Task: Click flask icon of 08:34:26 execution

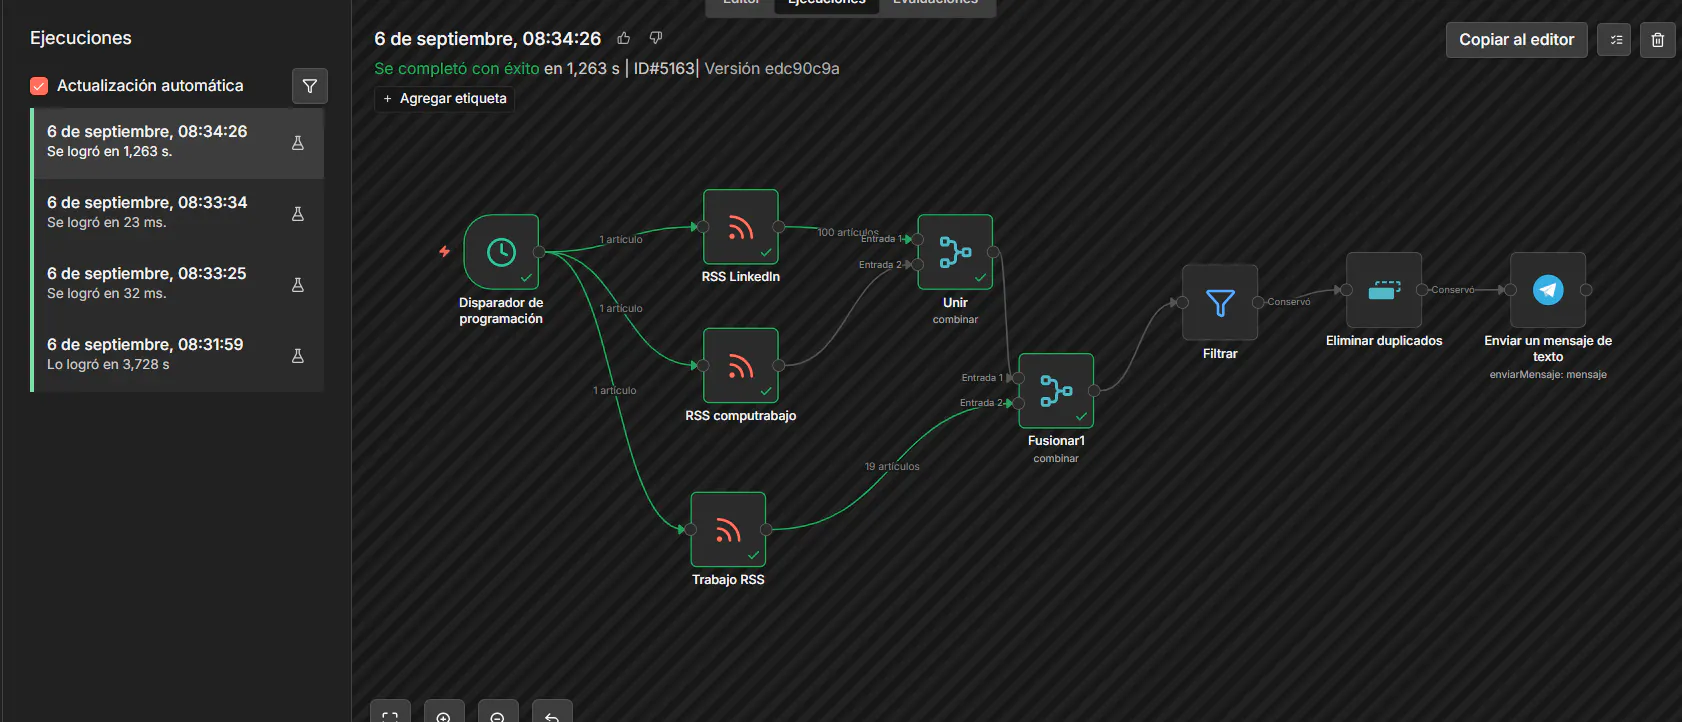Action: coord(298,143)
